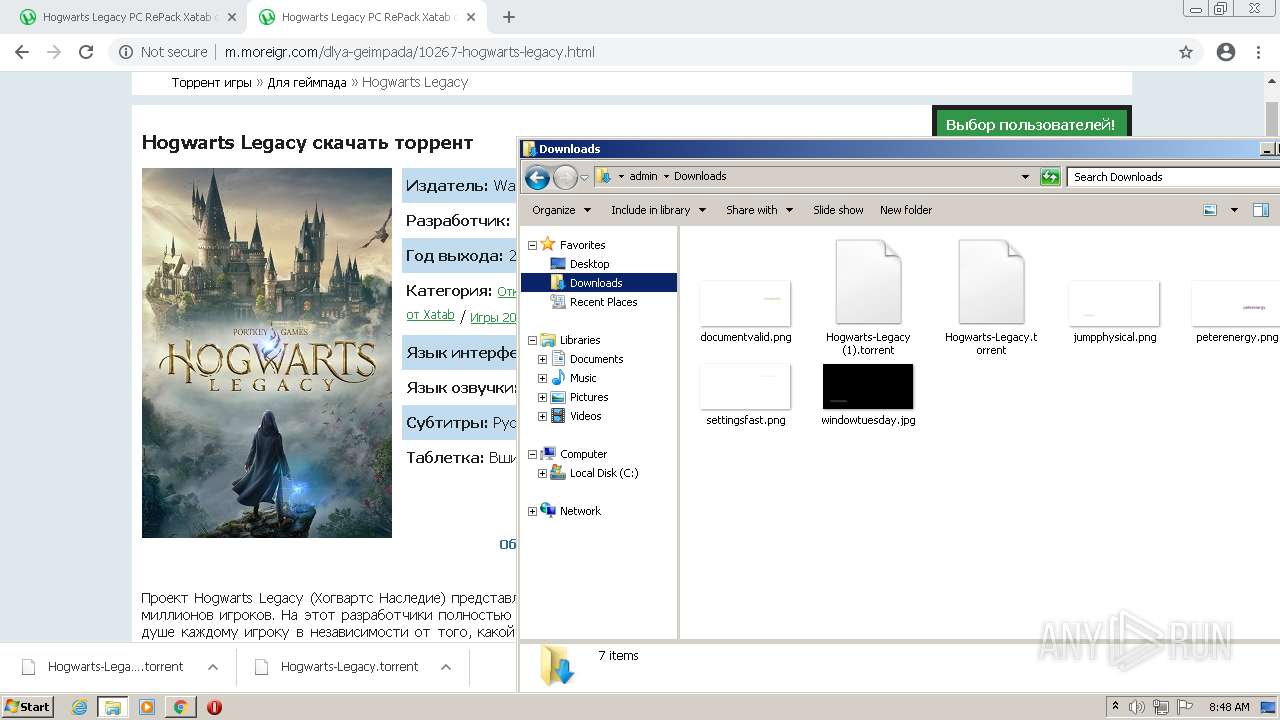
Task: Switch to the second Hogwarts Legacy tab
Action: [366, 17]
